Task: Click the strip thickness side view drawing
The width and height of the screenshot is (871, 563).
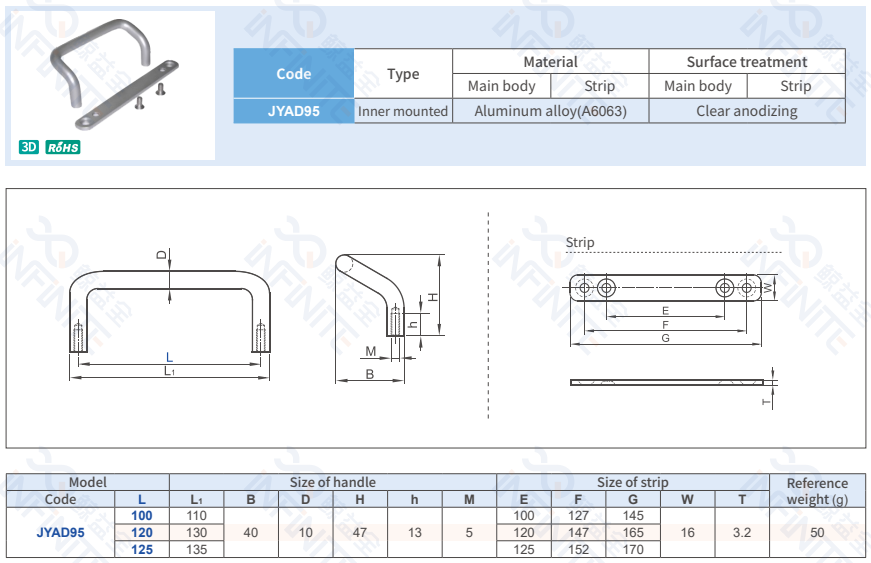Action: [666, 382]
